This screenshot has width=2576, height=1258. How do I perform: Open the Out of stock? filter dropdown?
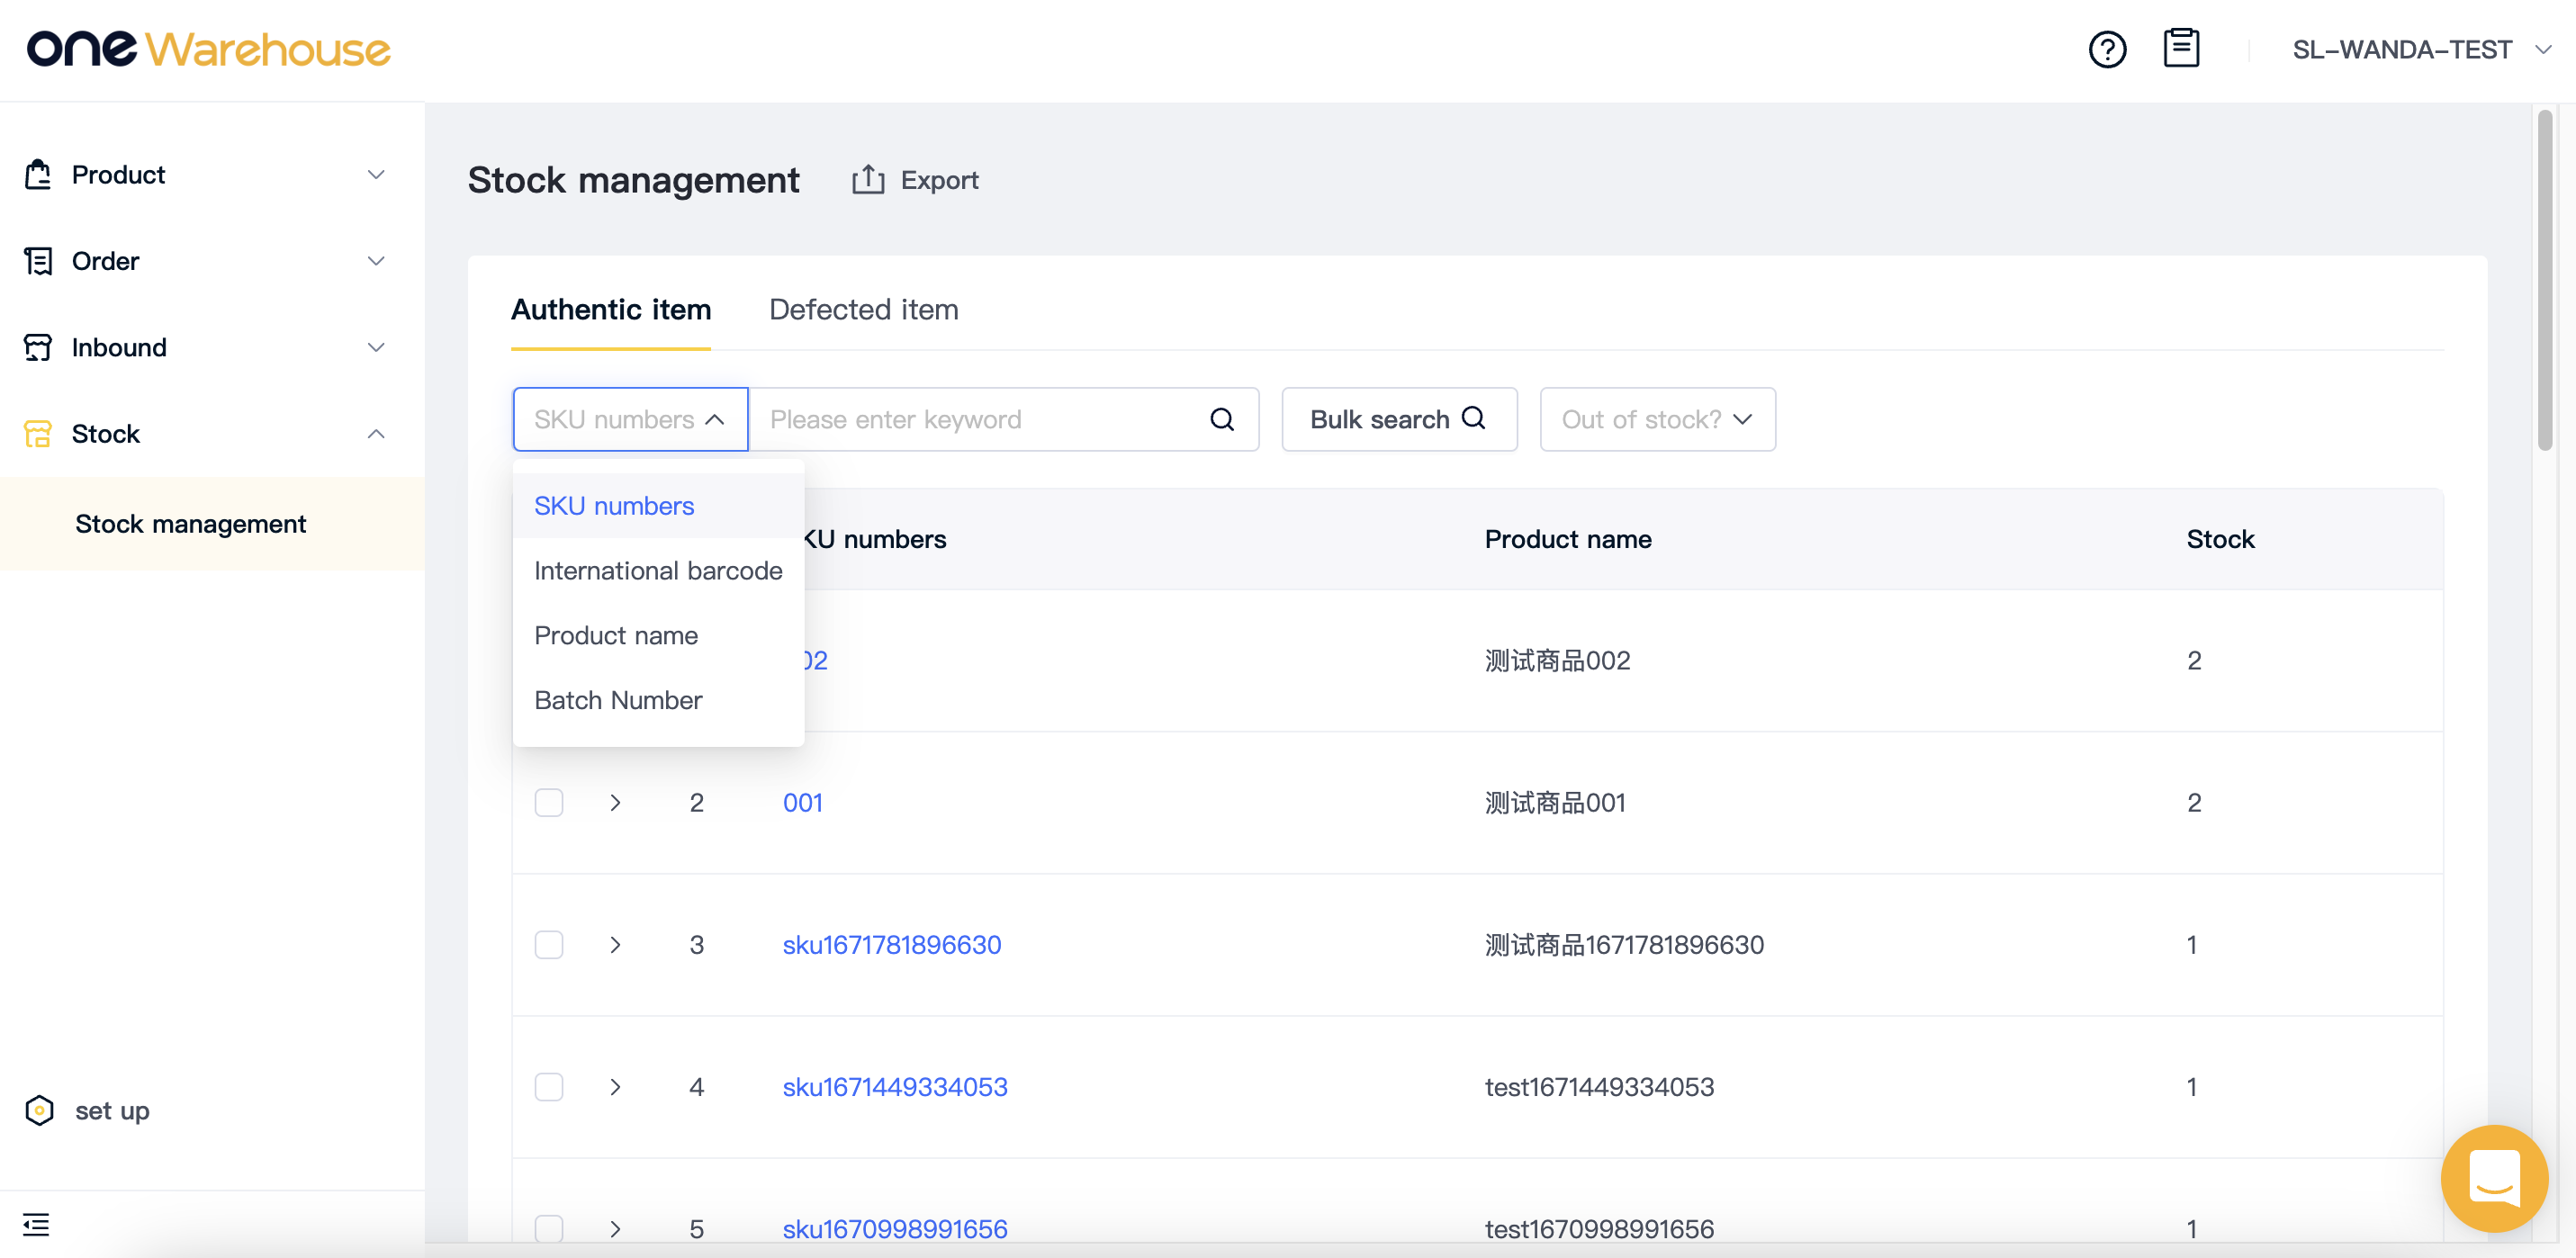[x=1657, y=419]
